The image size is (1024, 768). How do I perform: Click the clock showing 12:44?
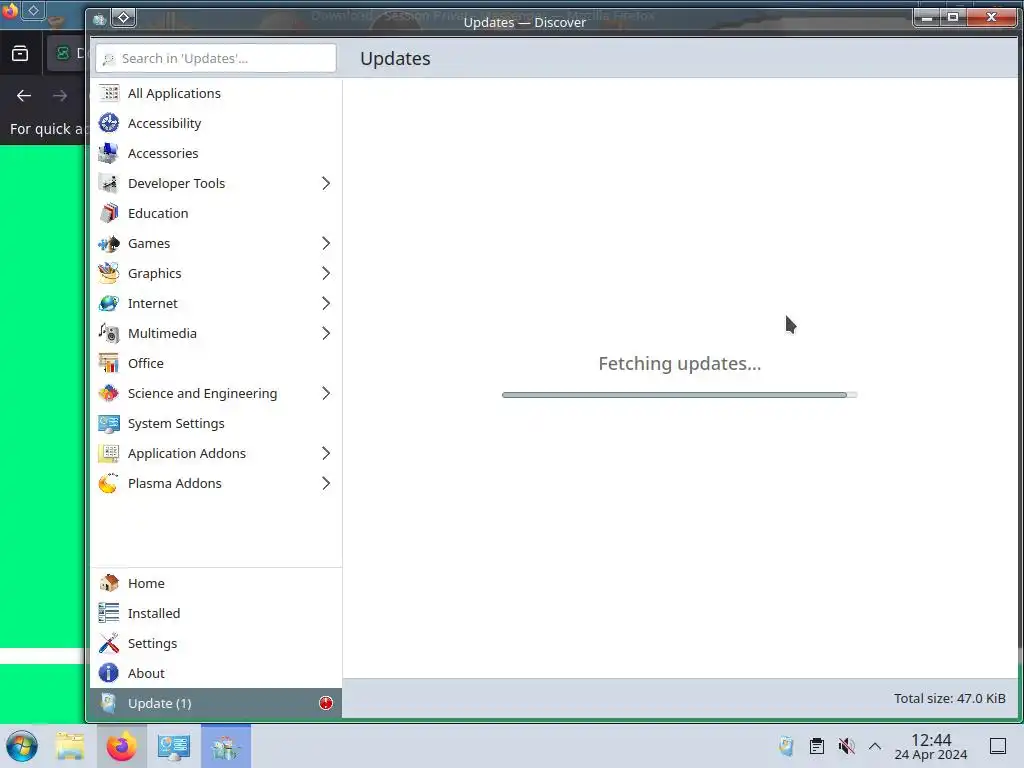[x=931, y=740]
